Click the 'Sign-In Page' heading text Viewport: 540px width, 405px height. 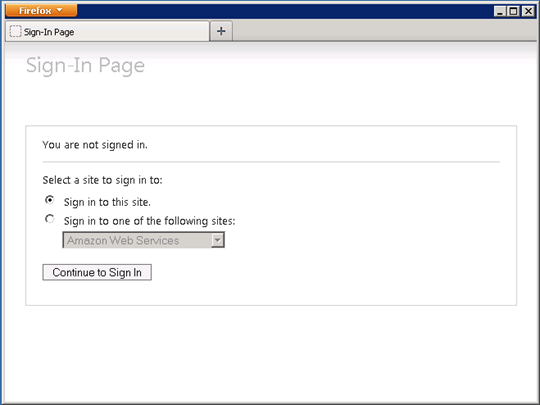coord(85,65)
